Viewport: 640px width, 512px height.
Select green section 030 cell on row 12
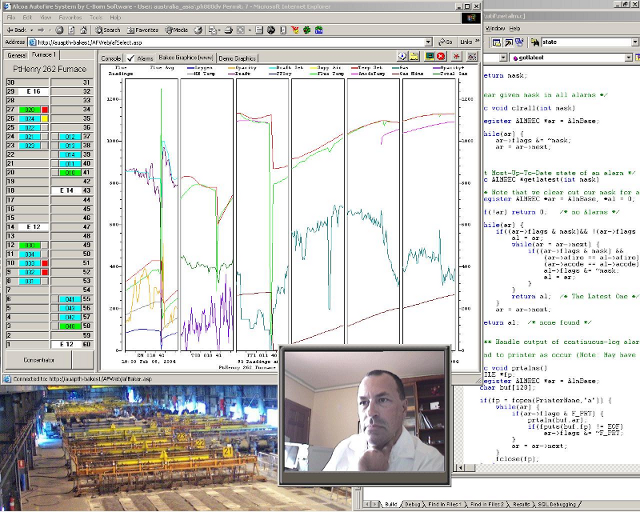pyautogui.click(x=29, y=245)
